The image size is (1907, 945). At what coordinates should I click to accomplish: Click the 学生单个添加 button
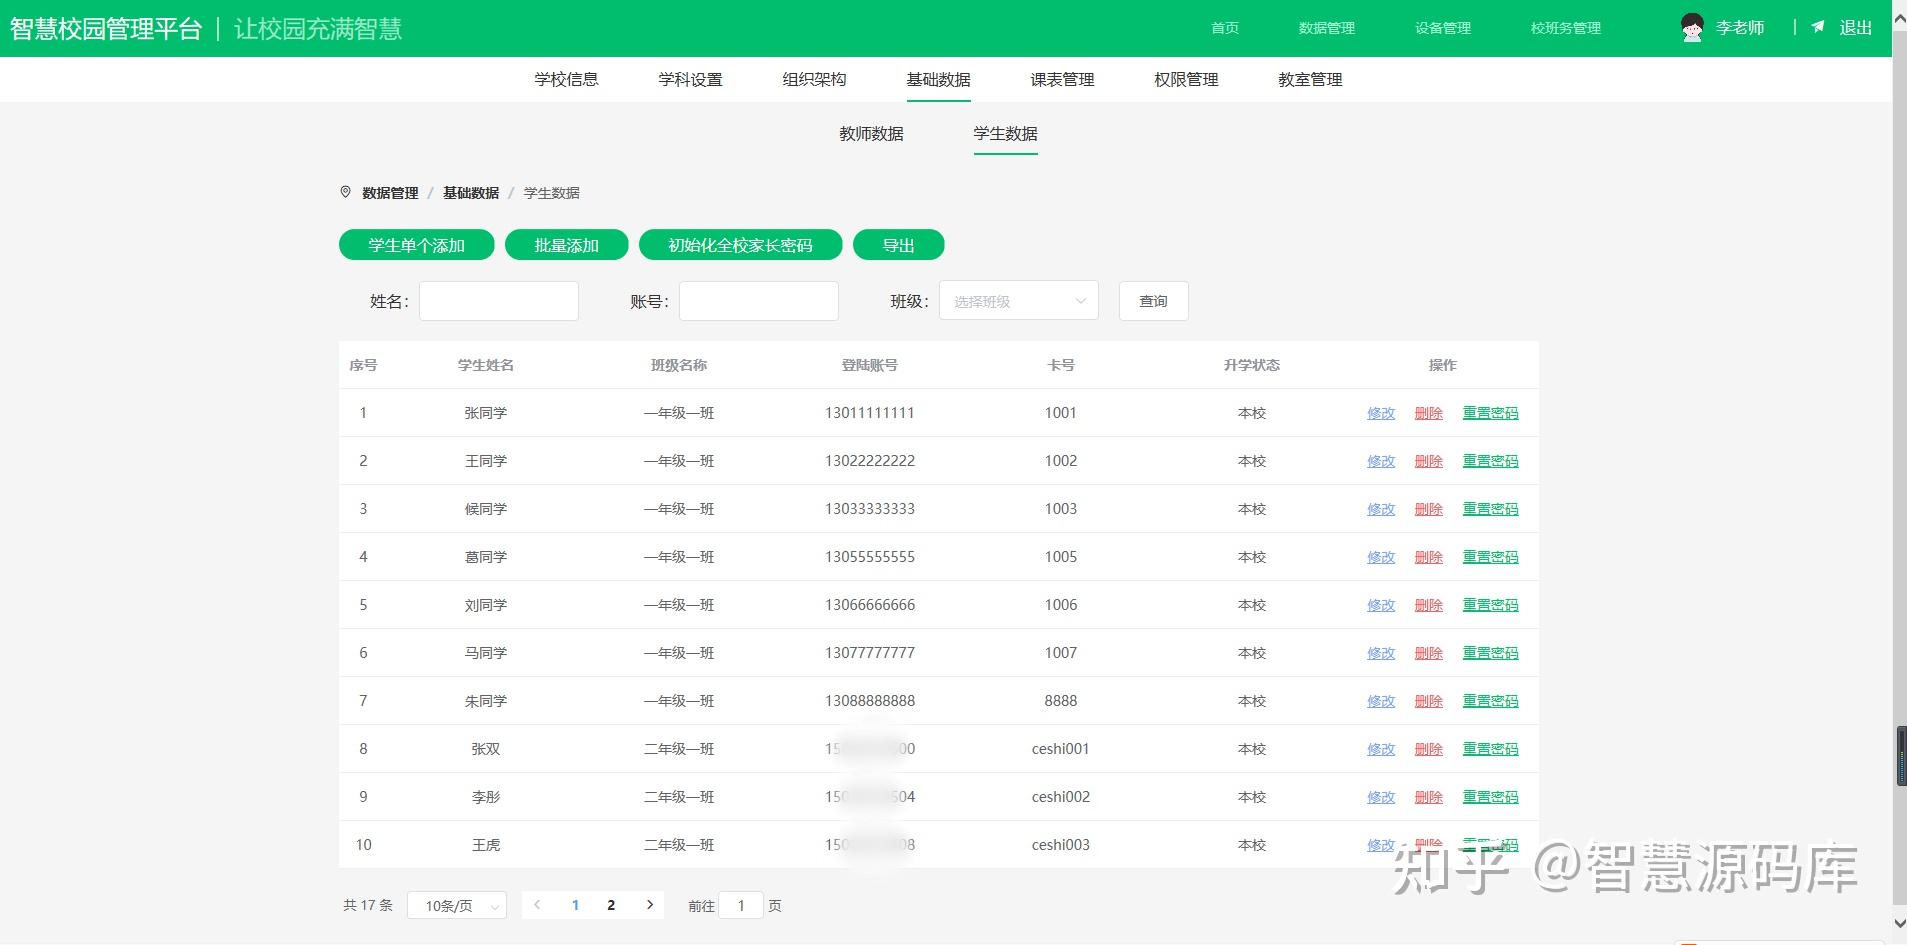417,245
